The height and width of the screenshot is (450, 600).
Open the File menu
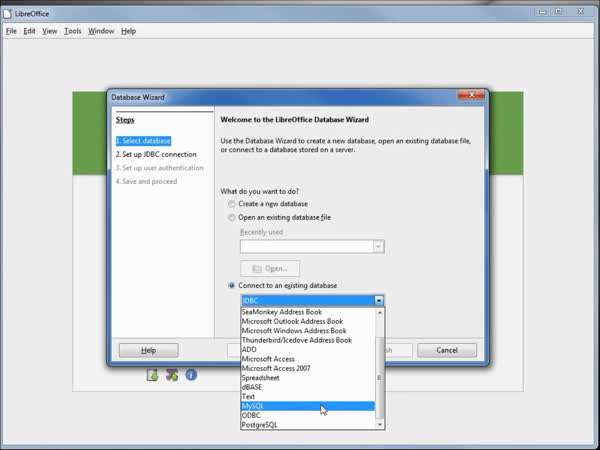(11, 31)
